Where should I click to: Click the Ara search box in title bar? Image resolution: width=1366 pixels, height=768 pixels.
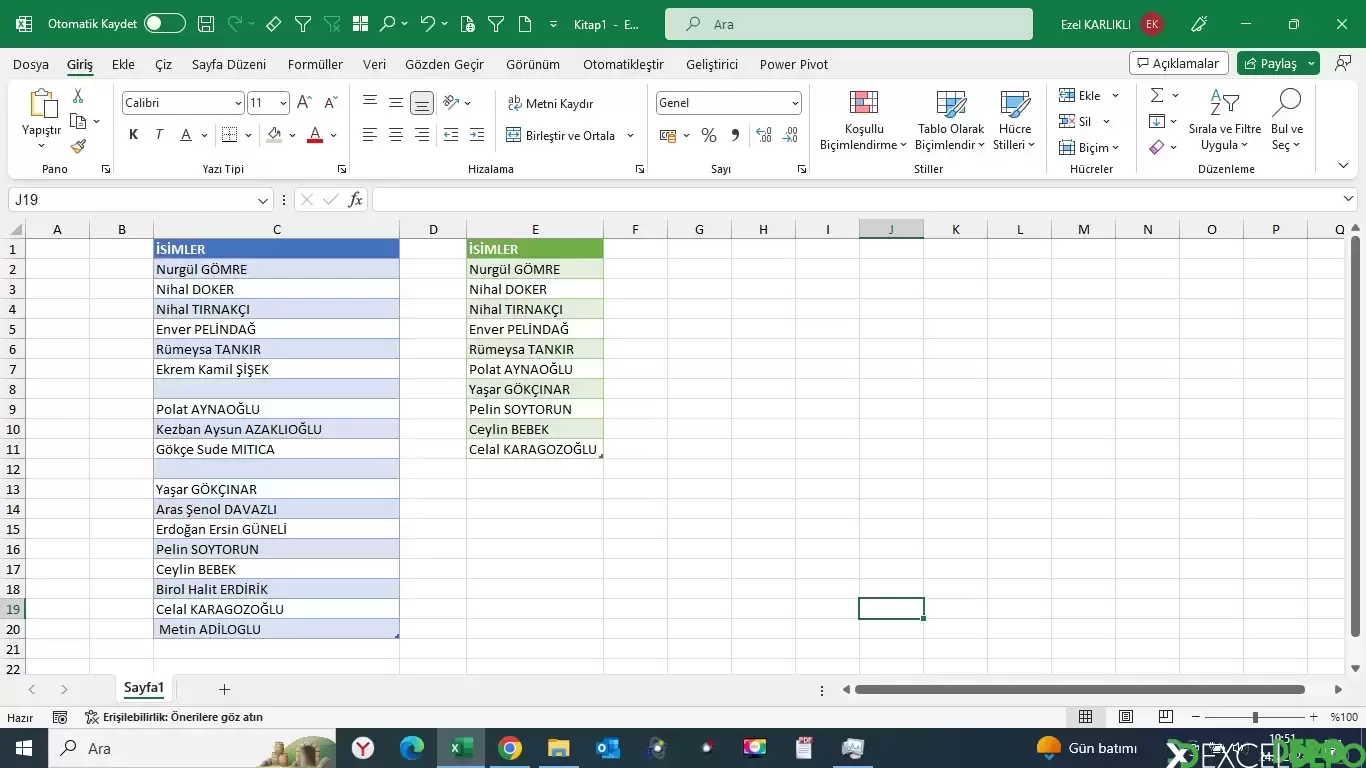(x=849, y=24)
